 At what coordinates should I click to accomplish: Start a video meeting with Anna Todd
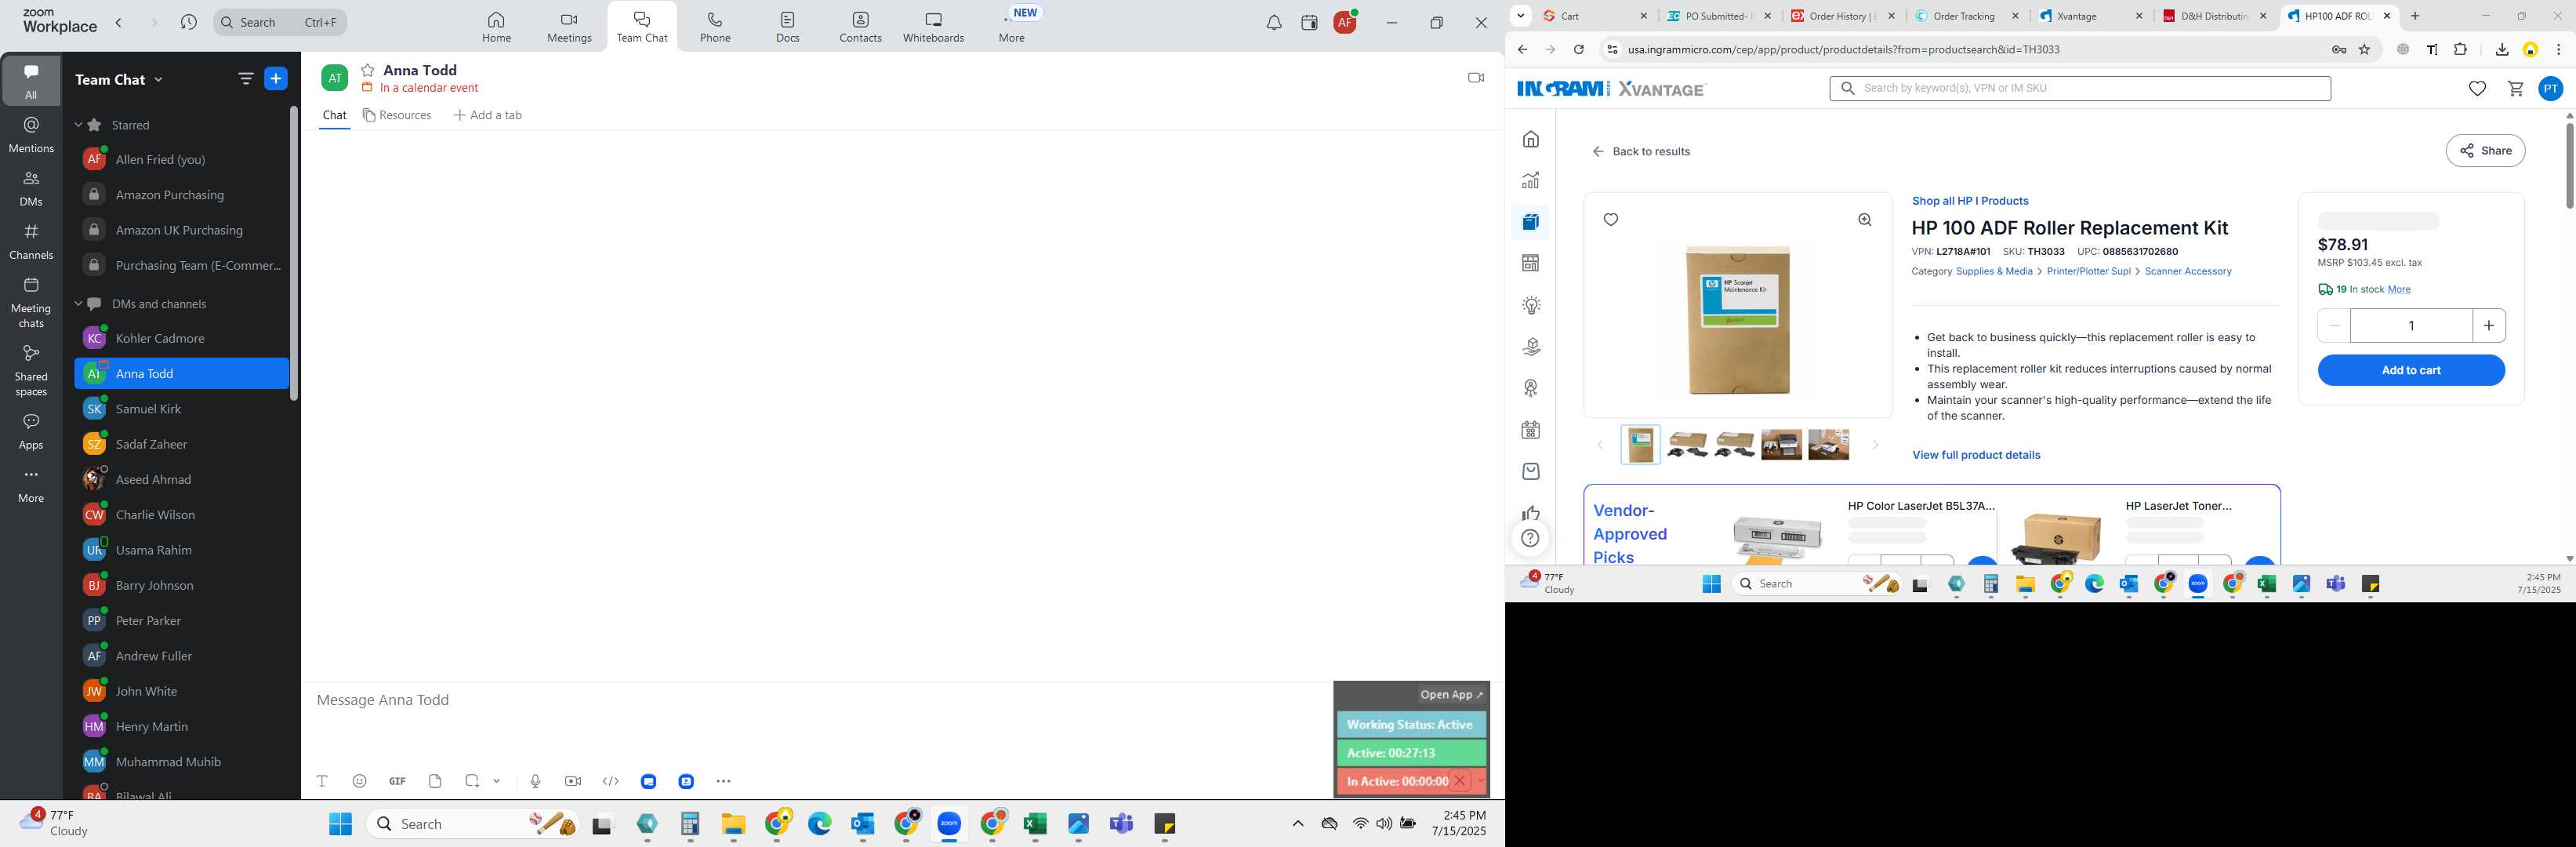[1475, 78]
